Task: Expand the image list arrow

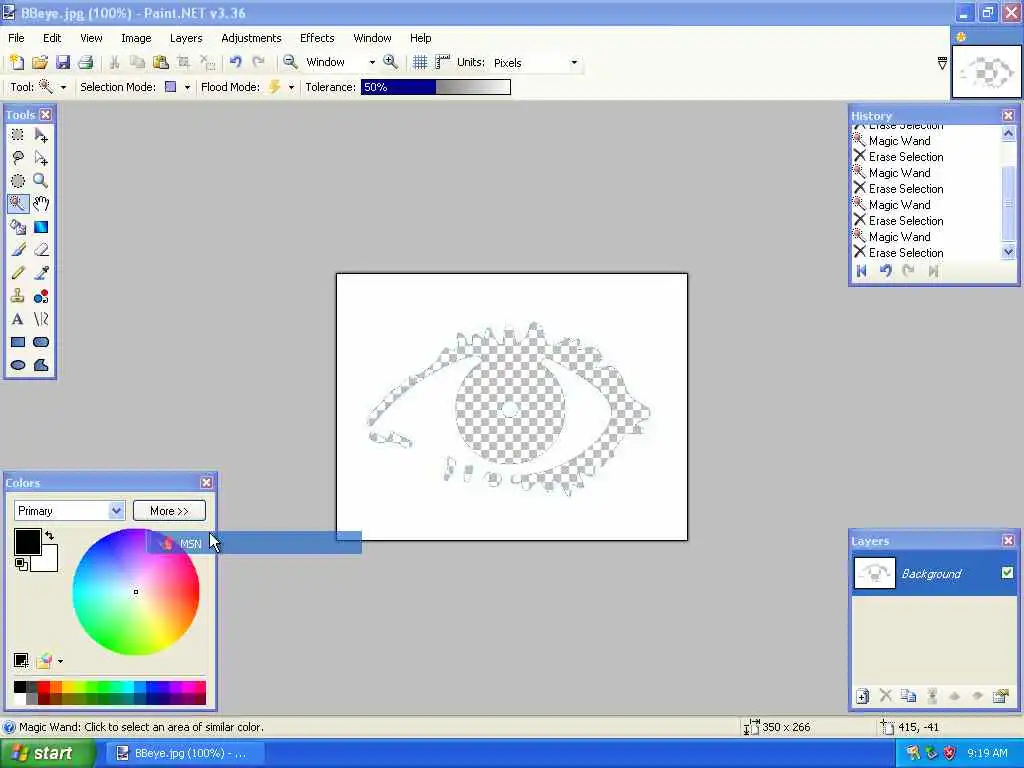Action: (x=942, y=63)
